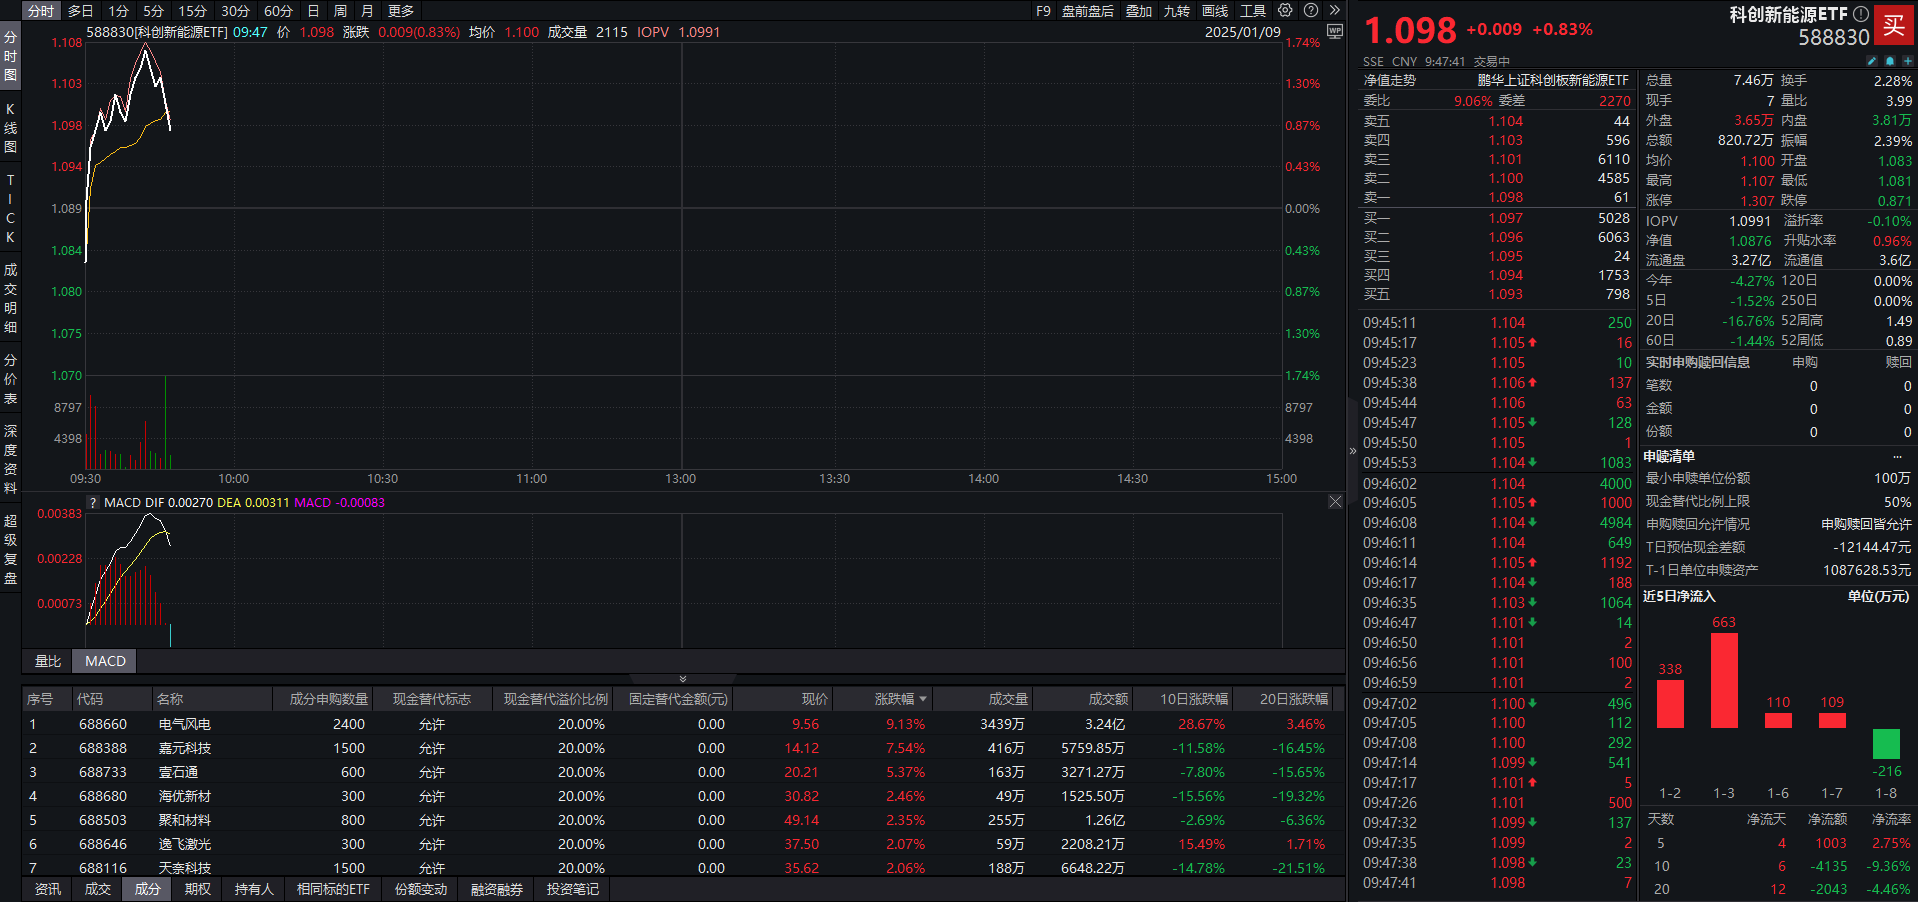This screenshot has height=902, width=1918.
Task: Expand hidden toolbar items double-arrow
Action: [x=1334, y=11]
